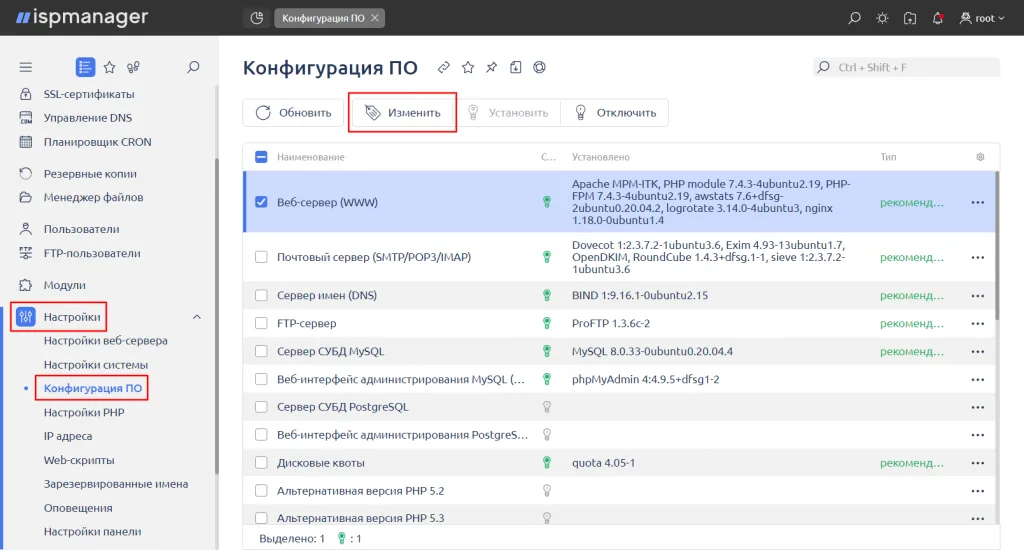Open the notifications bell icon
The image size is (1024, 550).
coord(938,18)
